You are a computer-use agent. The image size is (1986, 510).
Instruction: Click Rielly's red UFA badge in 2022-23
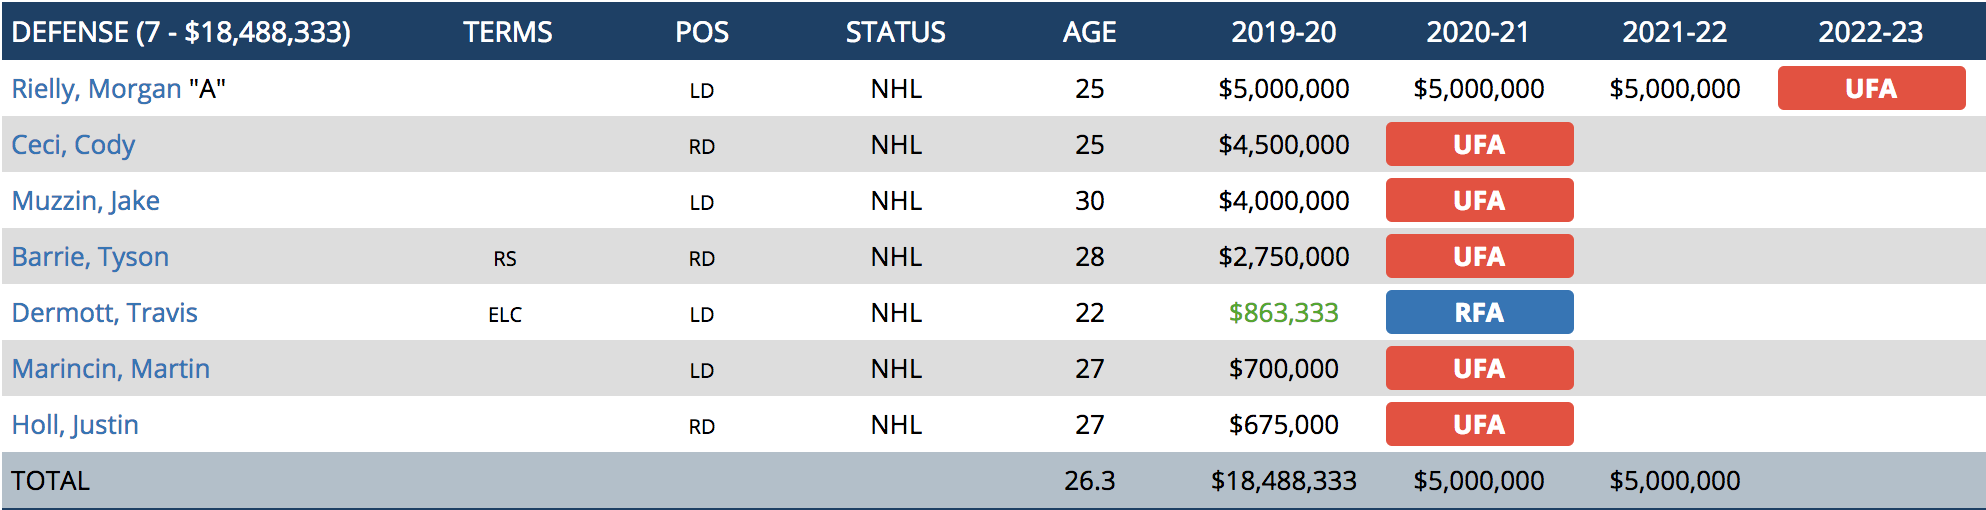click(1870, 89)
